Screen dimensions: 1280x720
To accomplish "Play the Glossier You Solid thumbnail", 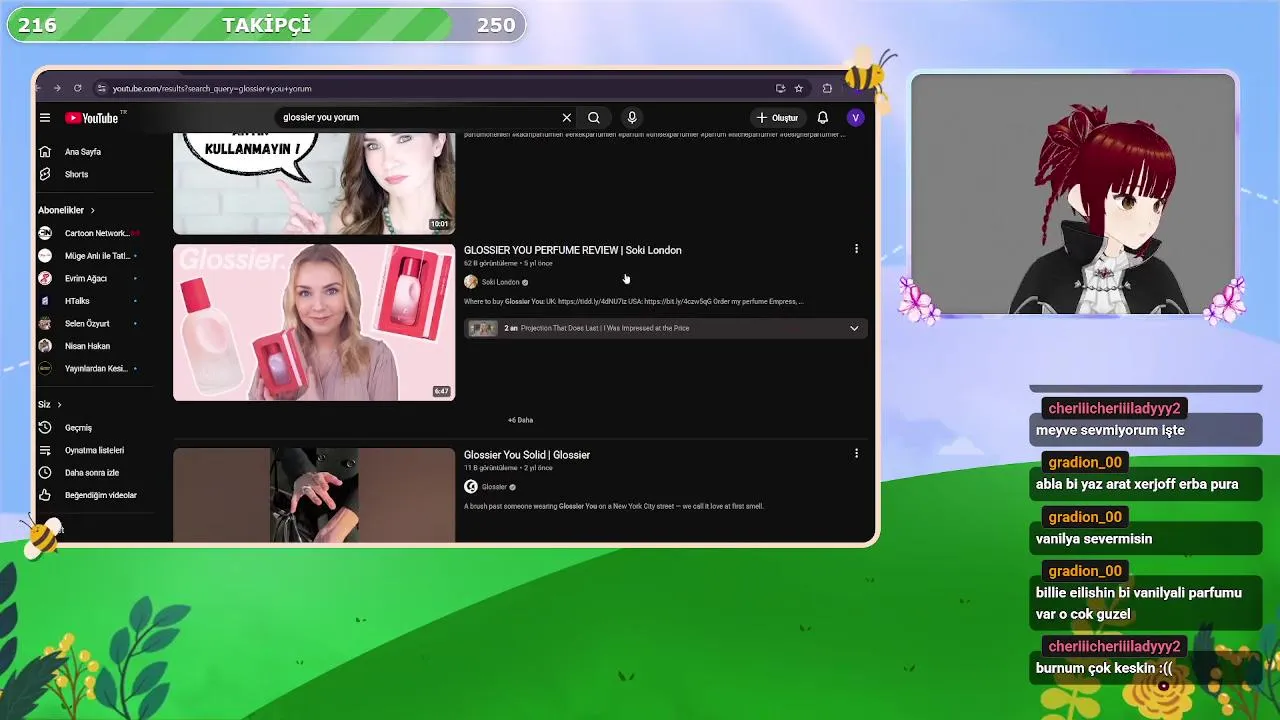I will click(314, 495).
